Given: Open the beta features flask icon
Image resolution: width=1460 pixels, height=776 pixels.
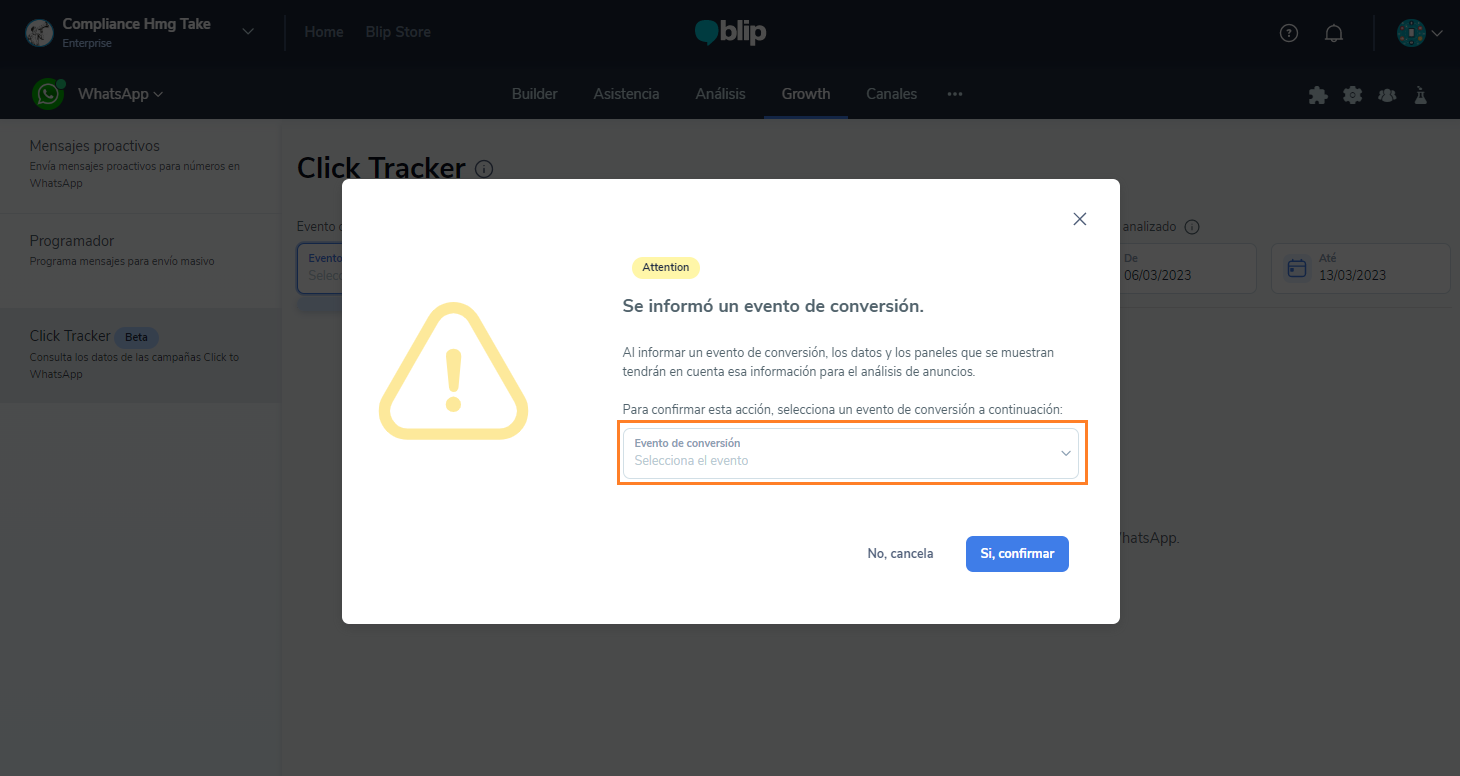Looking at the screenshot, I should [1420, 95].
